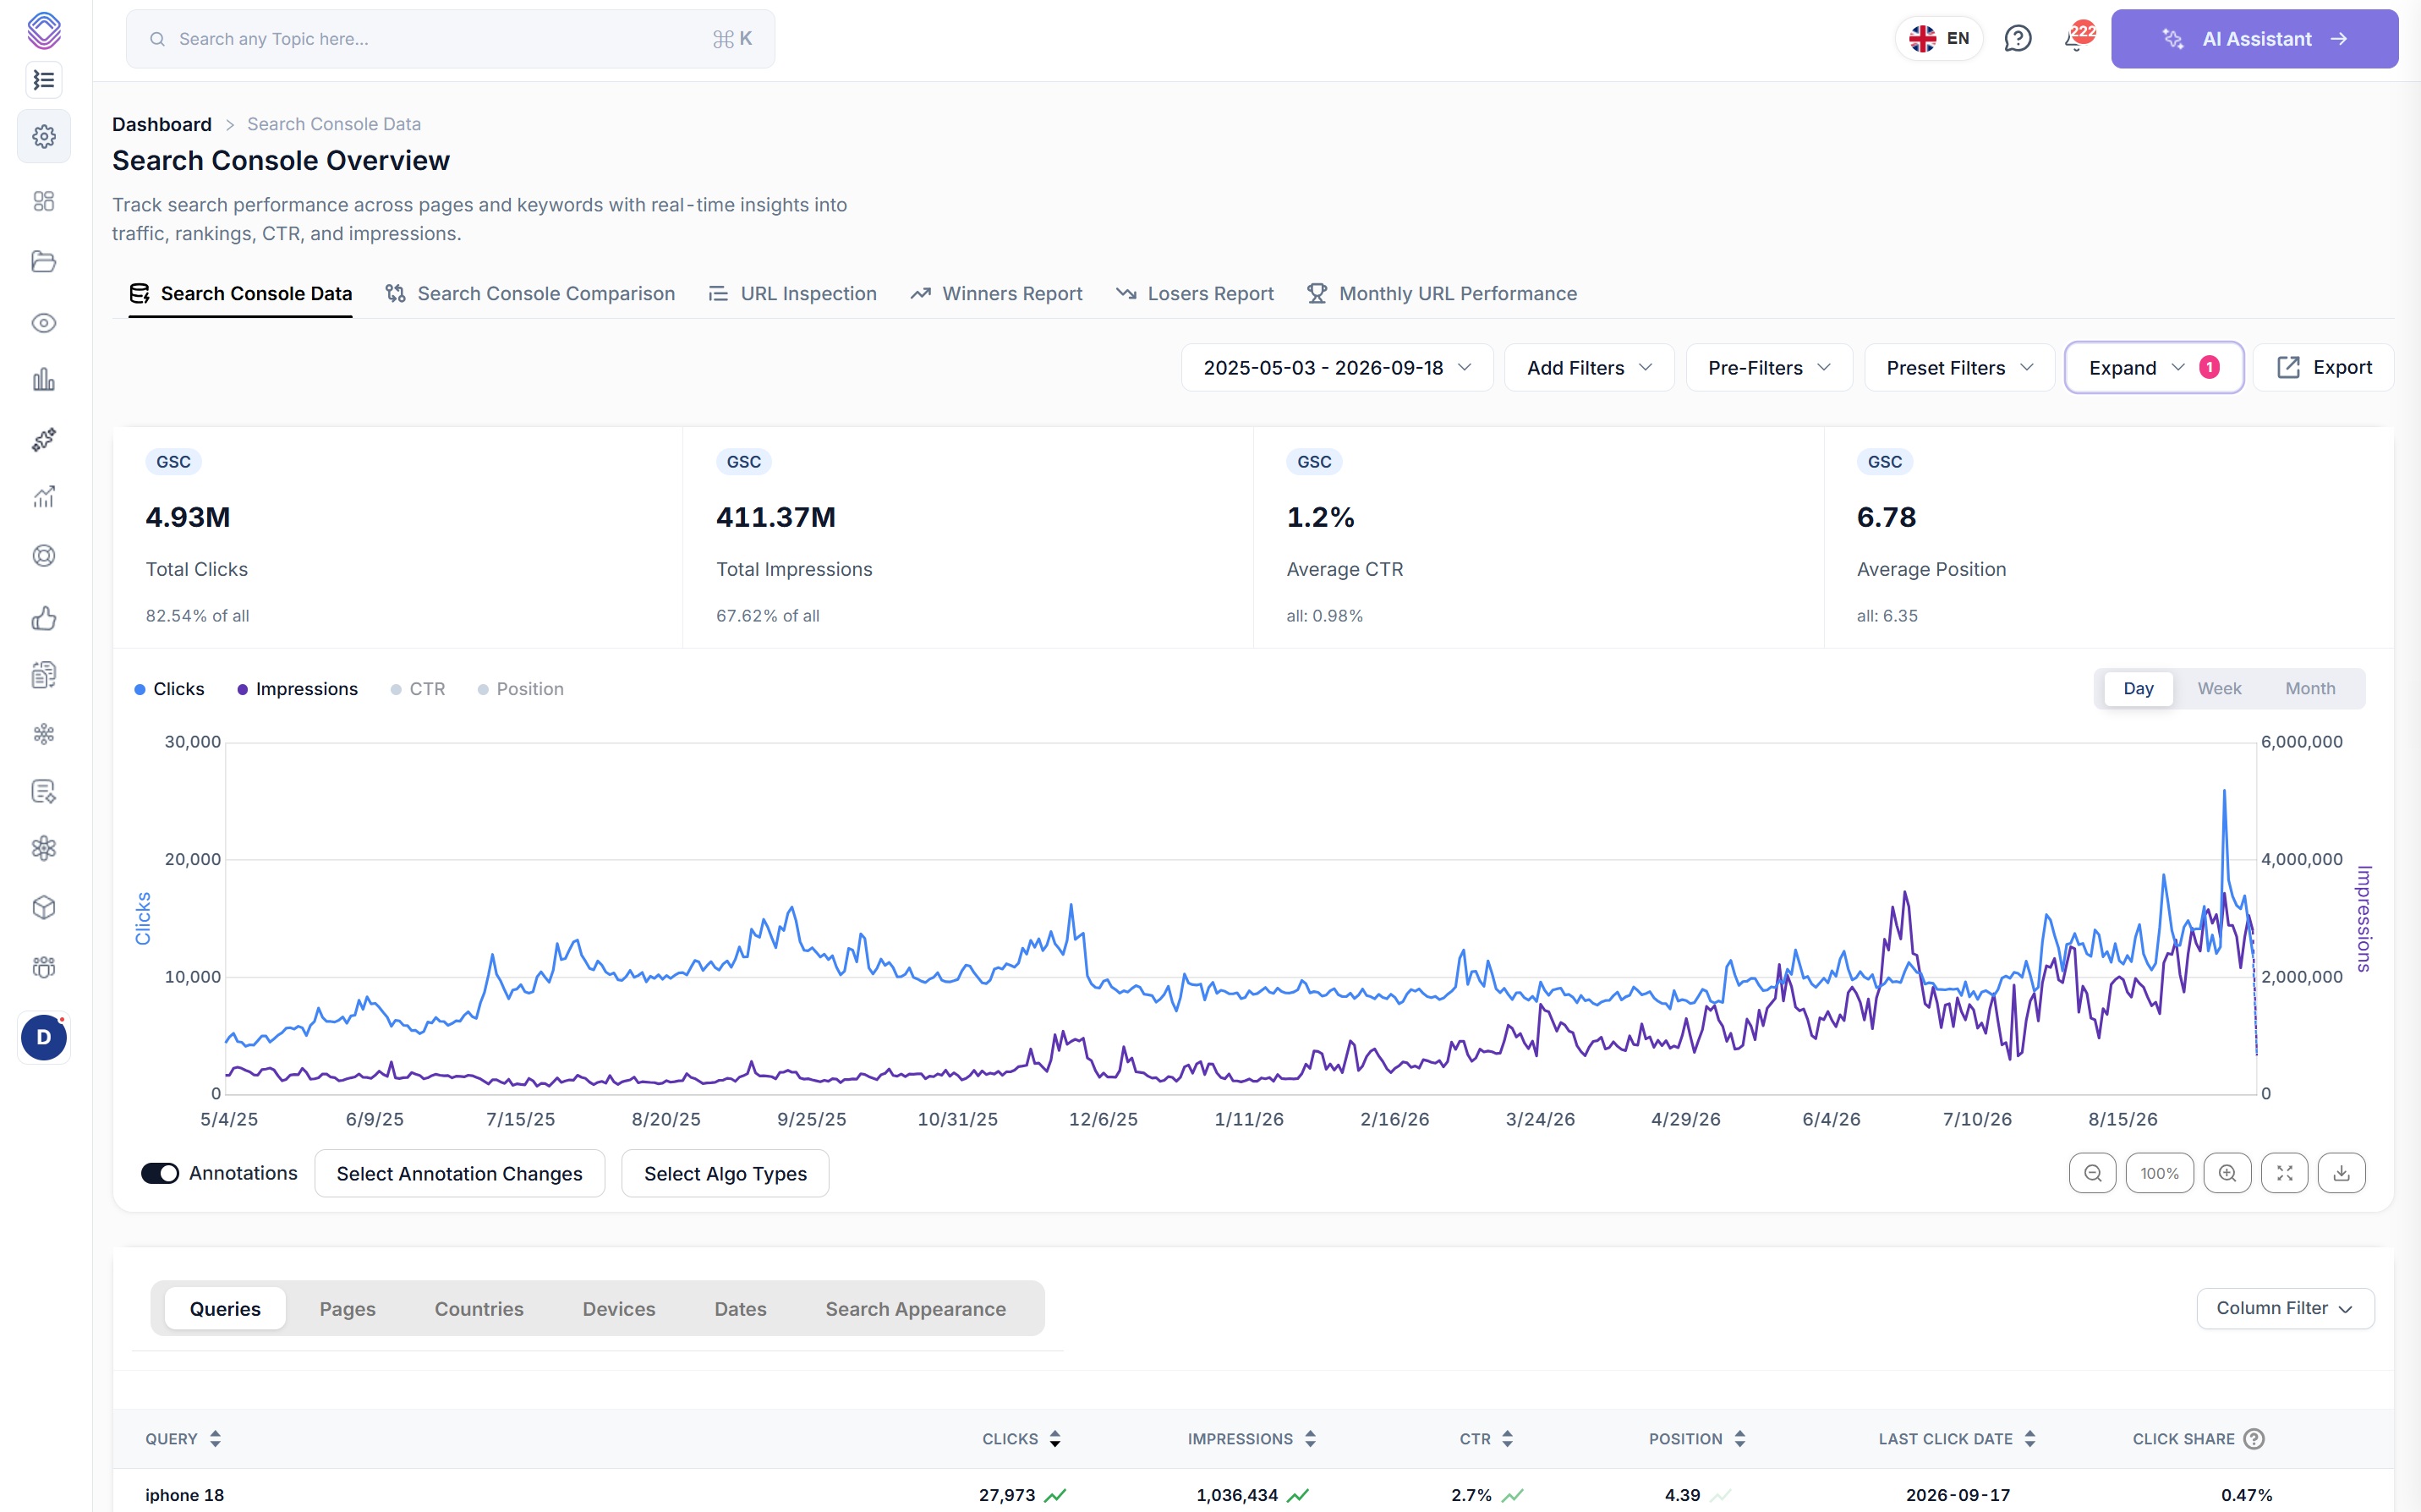Select the Devices table tab

click(x=619, y=1309)
